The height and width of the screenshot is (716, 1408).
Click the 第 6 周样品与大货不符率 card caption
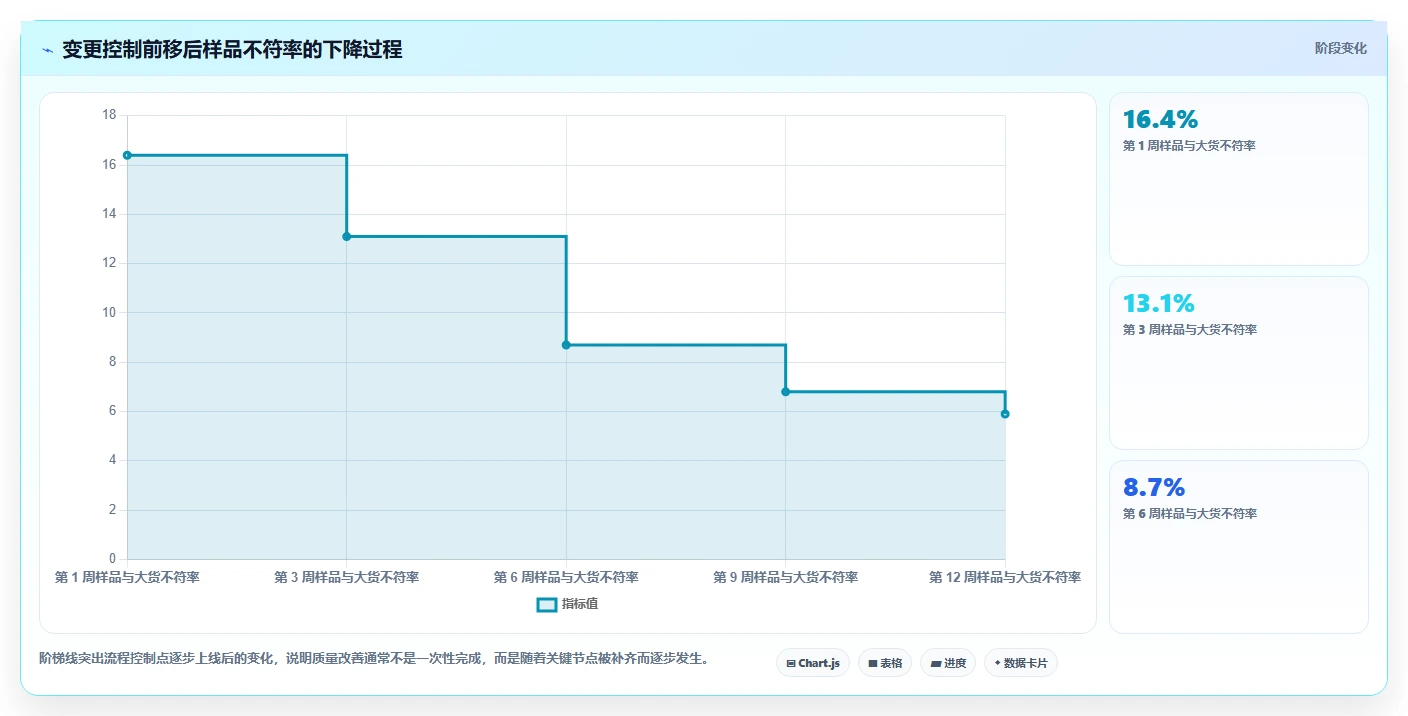(1189, 514)
